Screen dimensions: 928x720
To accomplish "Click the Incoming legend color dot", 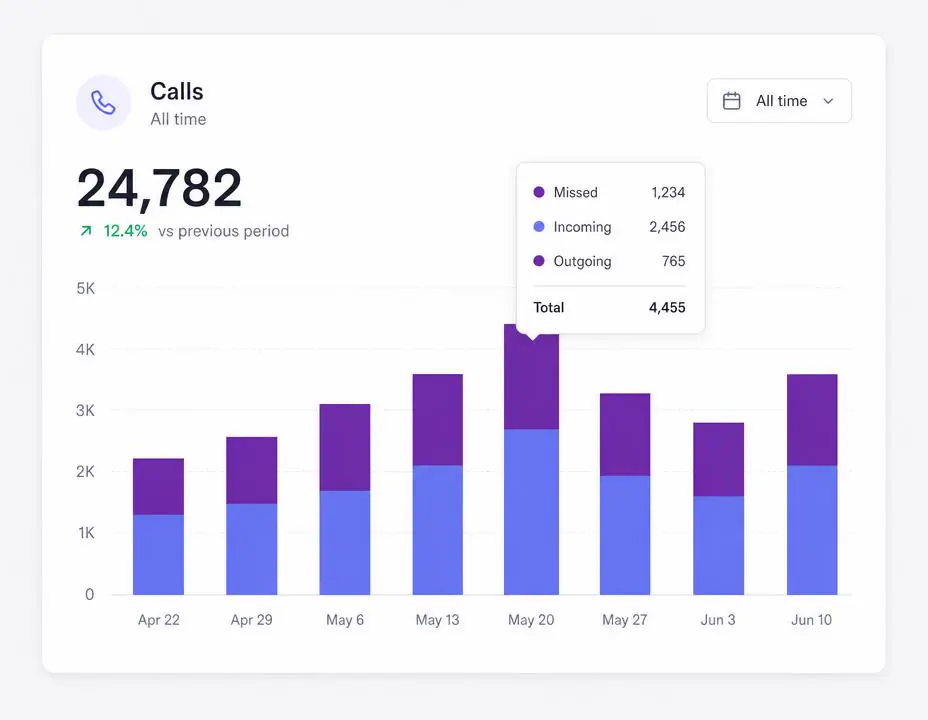I will pyautogui.click(x=539, y=226).
